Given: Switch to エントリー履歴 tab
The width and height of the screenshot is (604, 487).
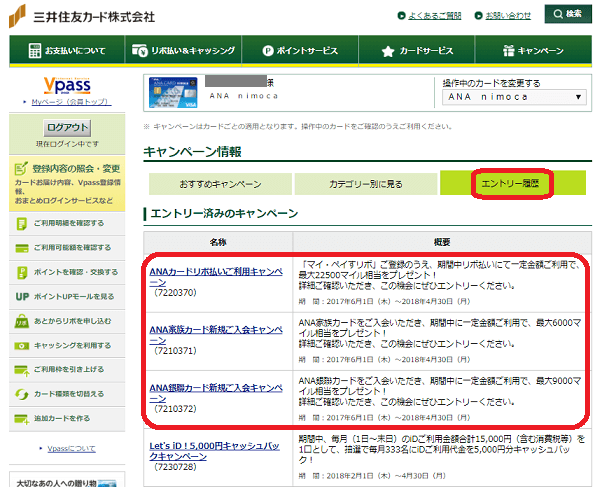Looking at the screenshot, I should (513, 183).
